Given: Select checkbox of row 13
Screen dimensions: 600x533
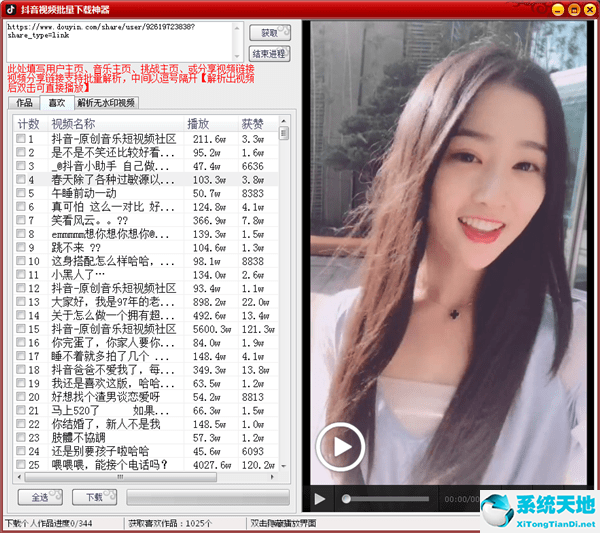Looking at the screenshot, I should click(x=21, y=302).
